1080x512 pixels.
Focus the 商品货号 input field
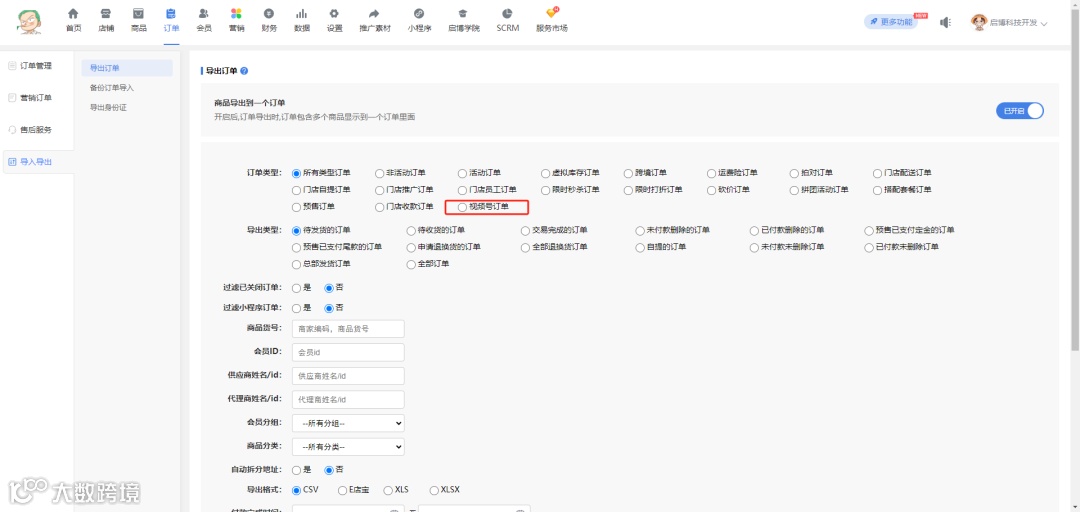348,329
